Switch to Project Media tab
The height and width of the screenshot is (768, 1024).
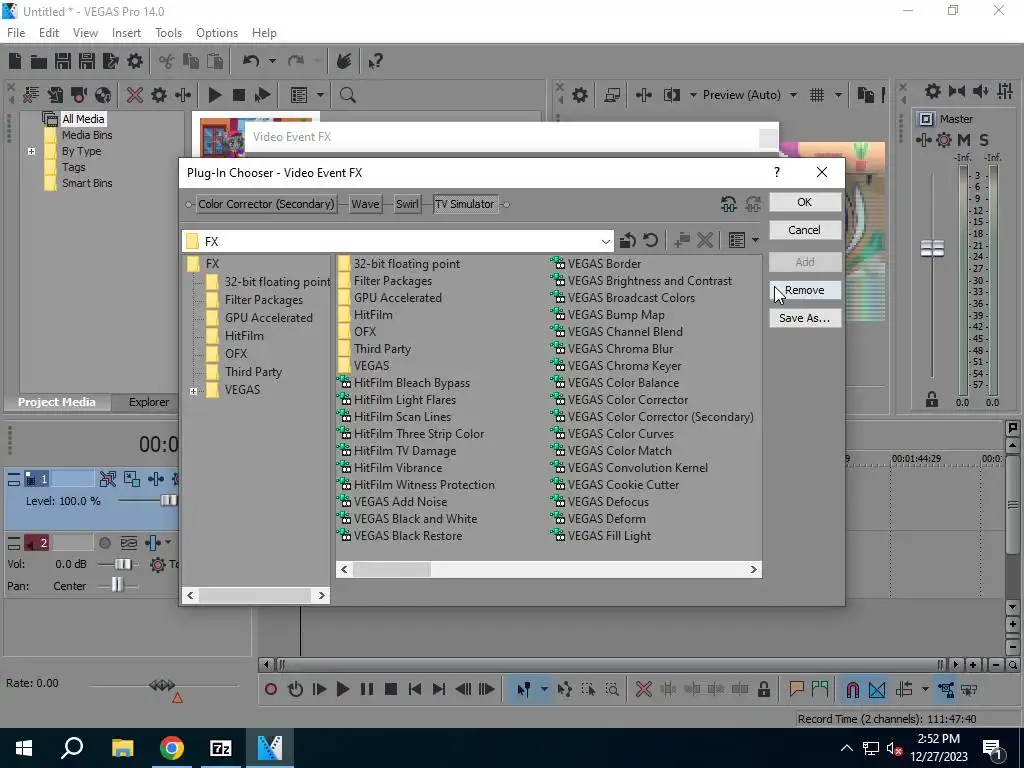point(57,402)
